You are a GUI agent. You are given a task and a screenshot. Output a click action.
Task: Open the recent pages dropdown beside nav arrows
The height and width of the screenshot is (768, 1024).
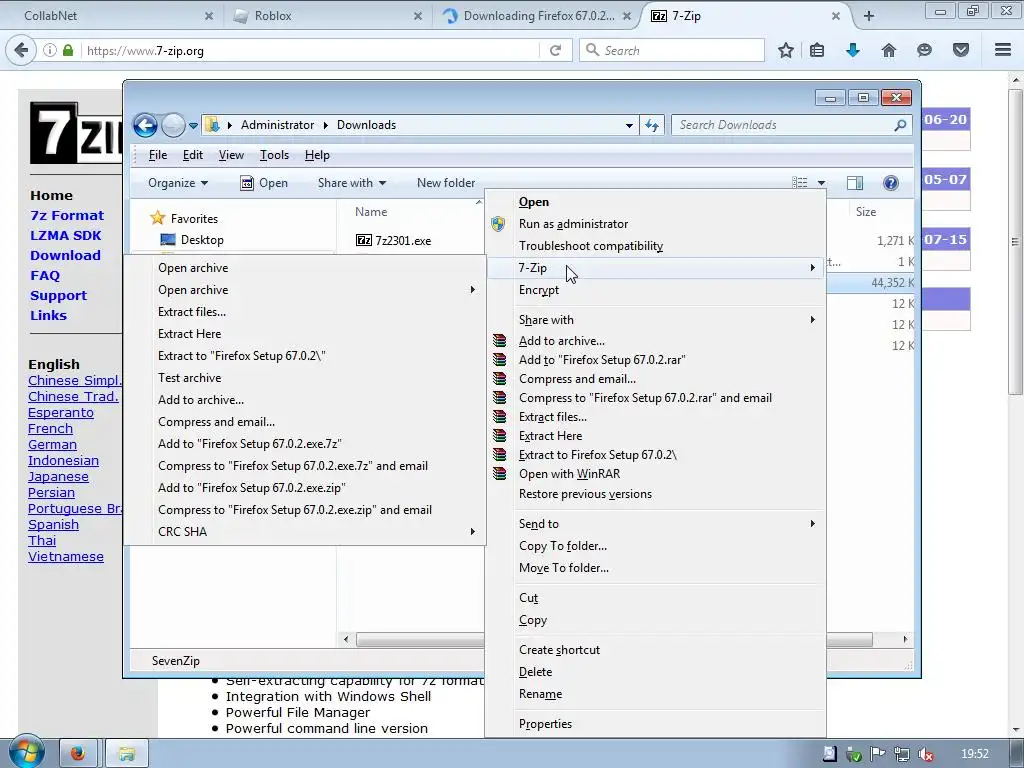[193, 125]
